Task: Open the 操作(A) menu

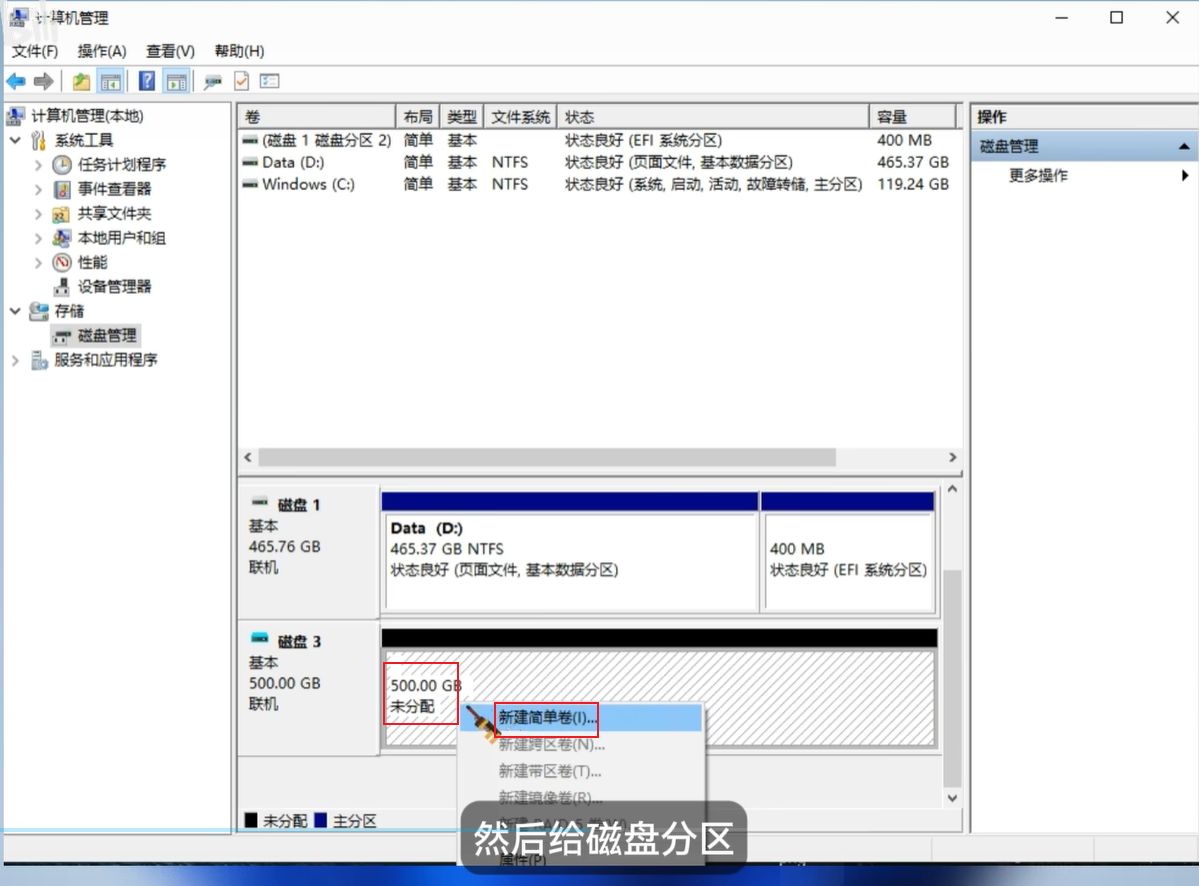Action: pos(102,51)
